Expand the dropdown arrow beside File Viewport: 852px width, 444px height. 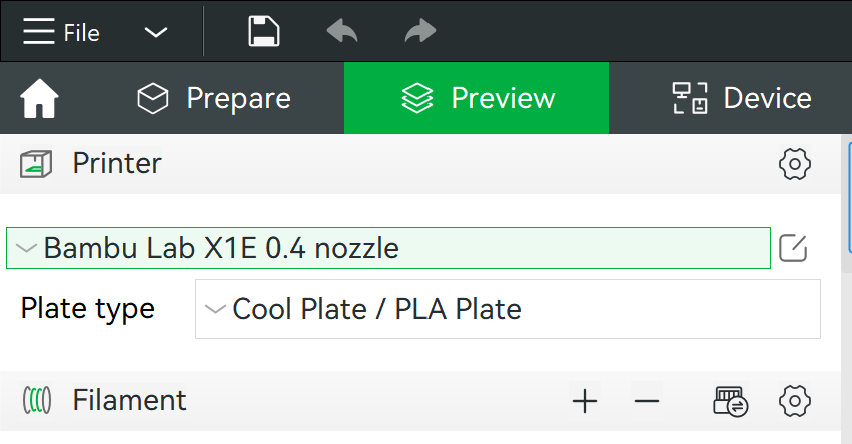pos(155,32)
